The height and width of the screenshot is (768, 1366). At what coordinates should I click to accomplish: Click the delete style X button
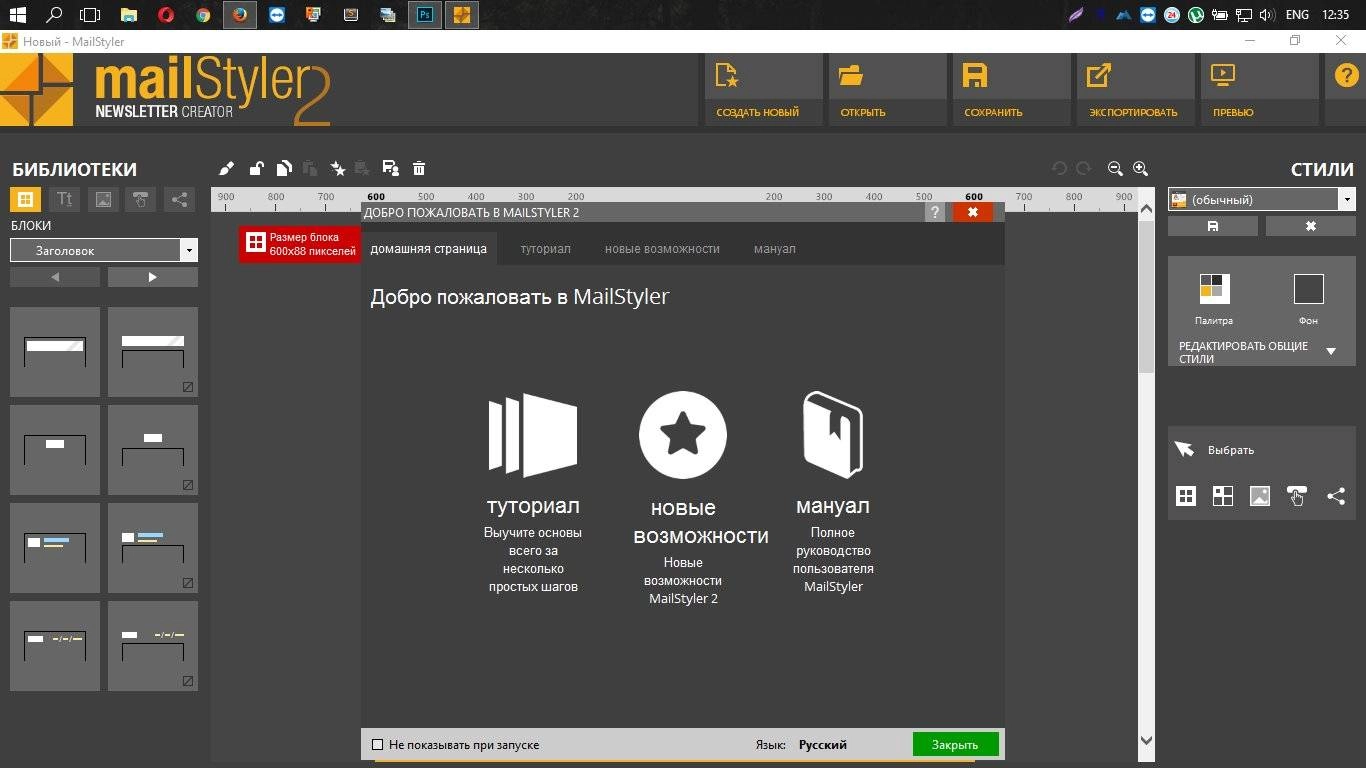tap(1311, 226)
